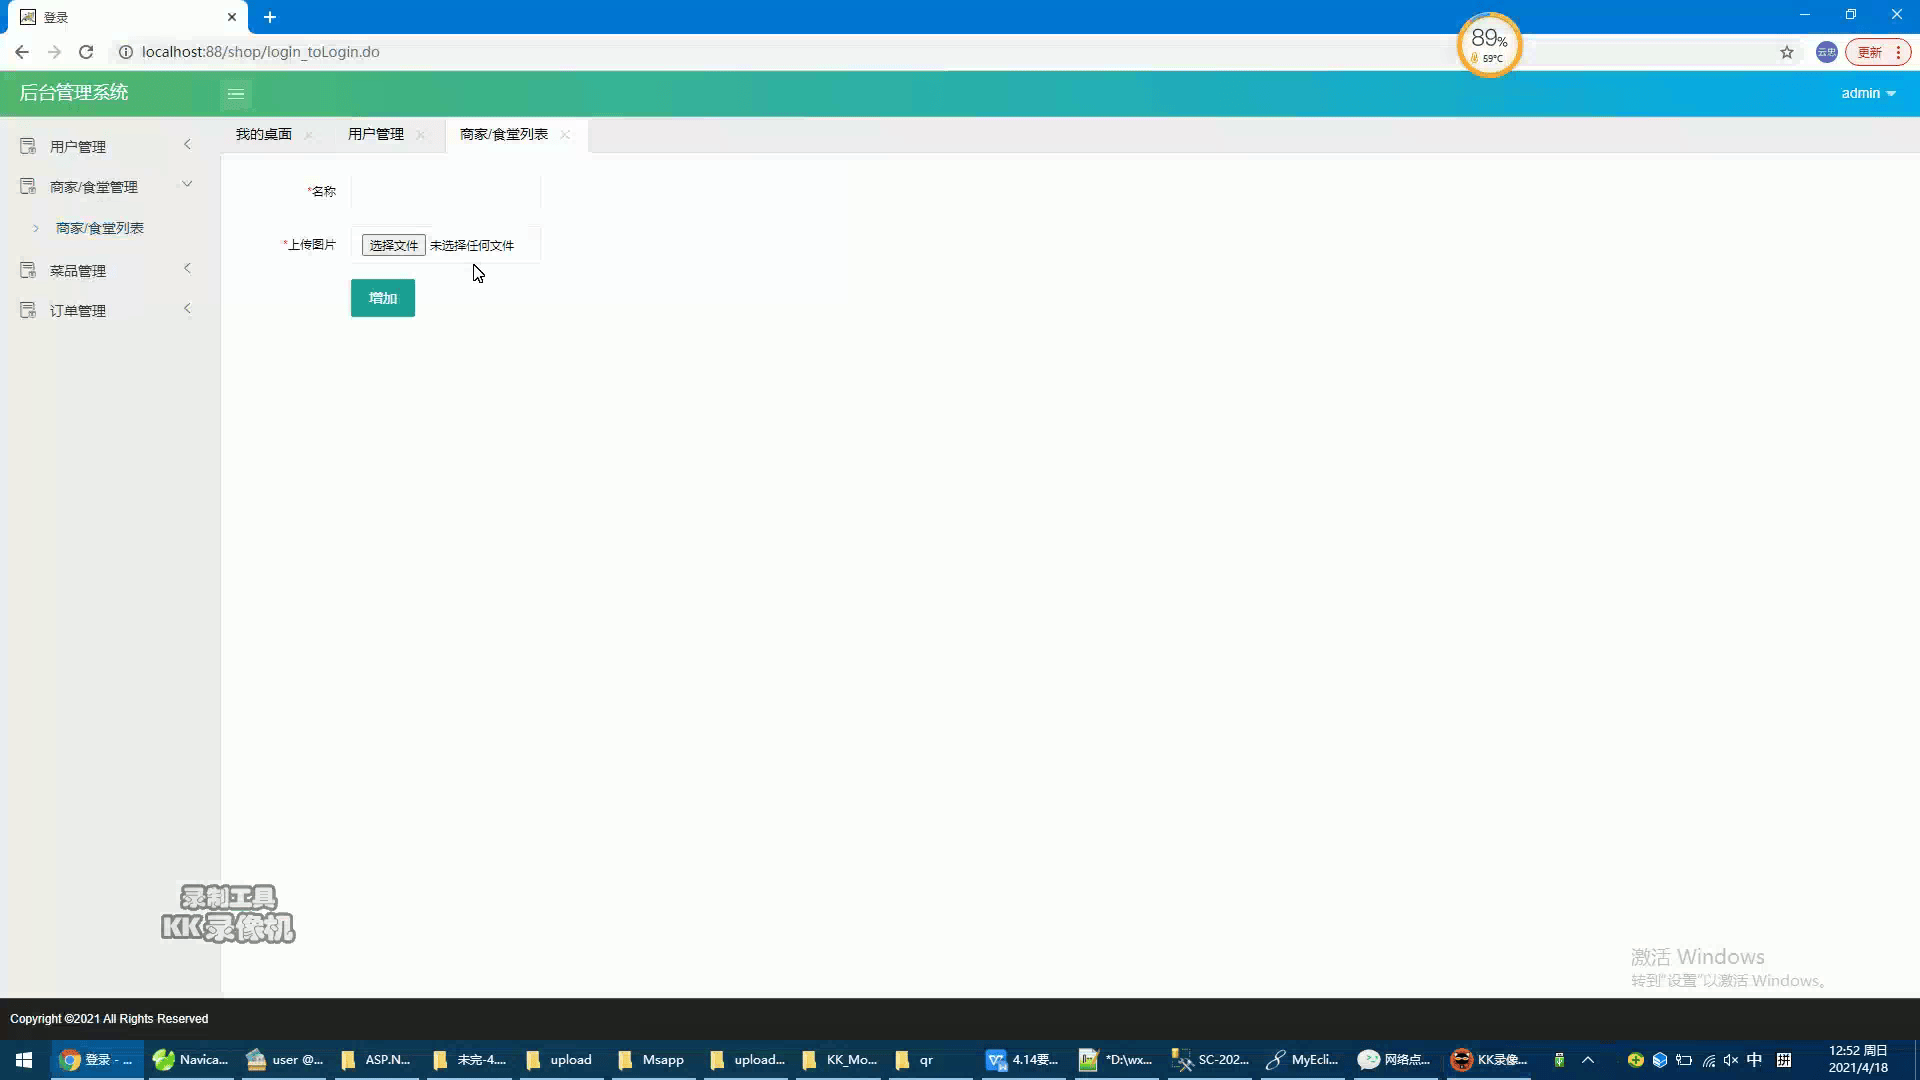Click the green 增加 submit button

pyautogui.click(x=383, y=298)
